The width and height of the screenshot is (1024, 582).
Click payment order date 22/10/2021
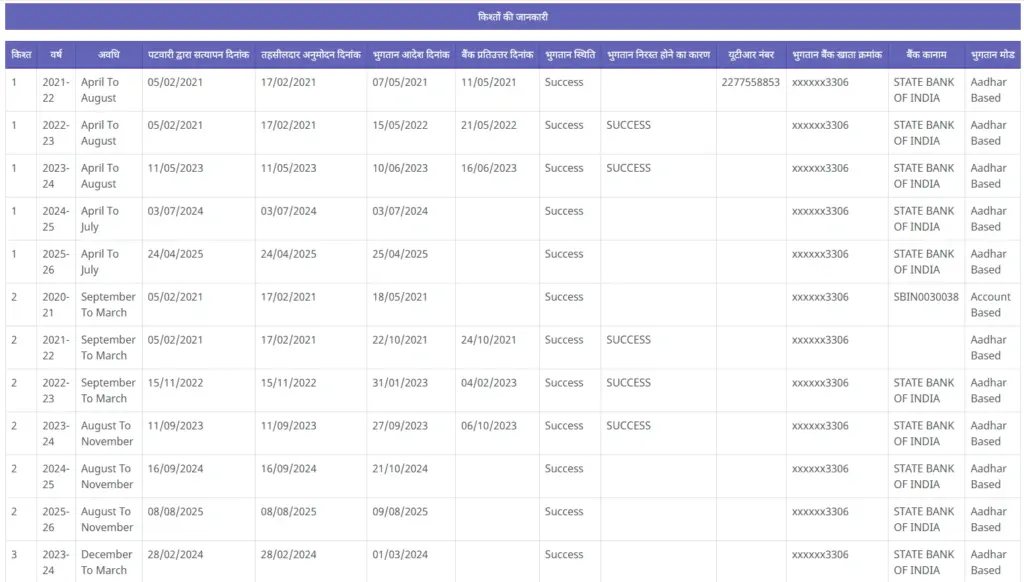400,340
